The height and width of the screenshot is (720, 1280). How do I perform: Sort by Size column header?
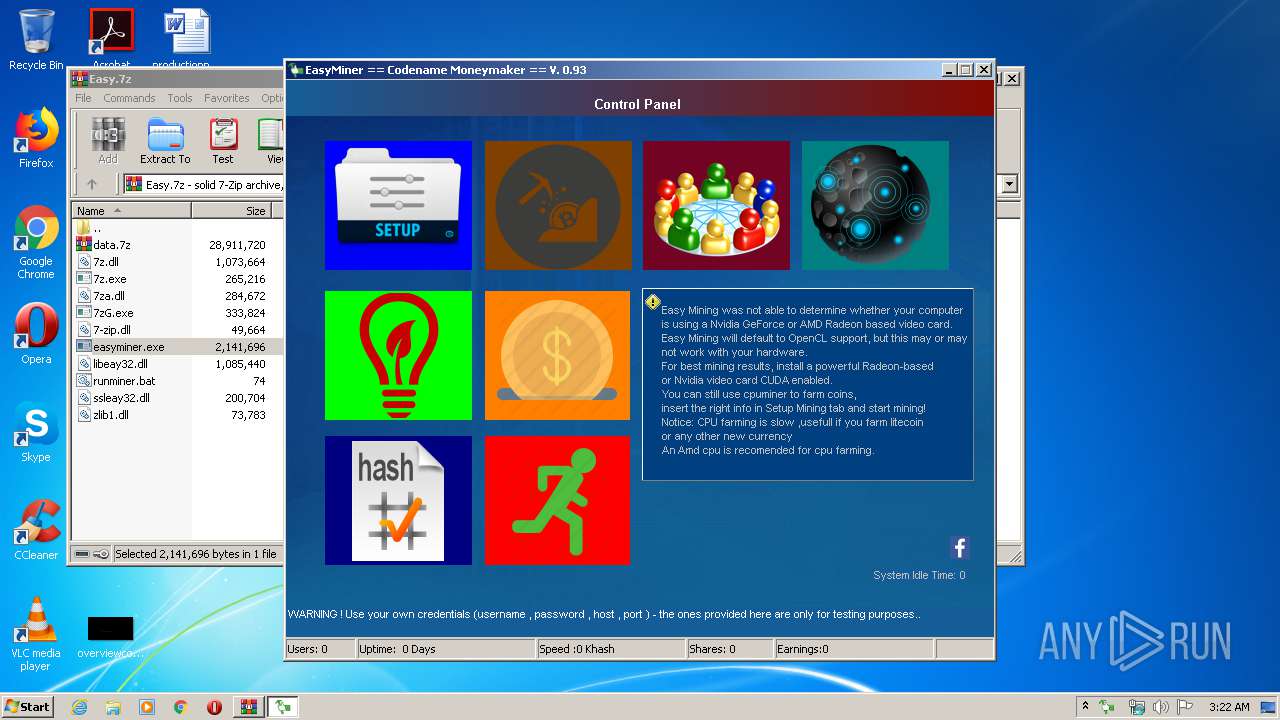237,211
